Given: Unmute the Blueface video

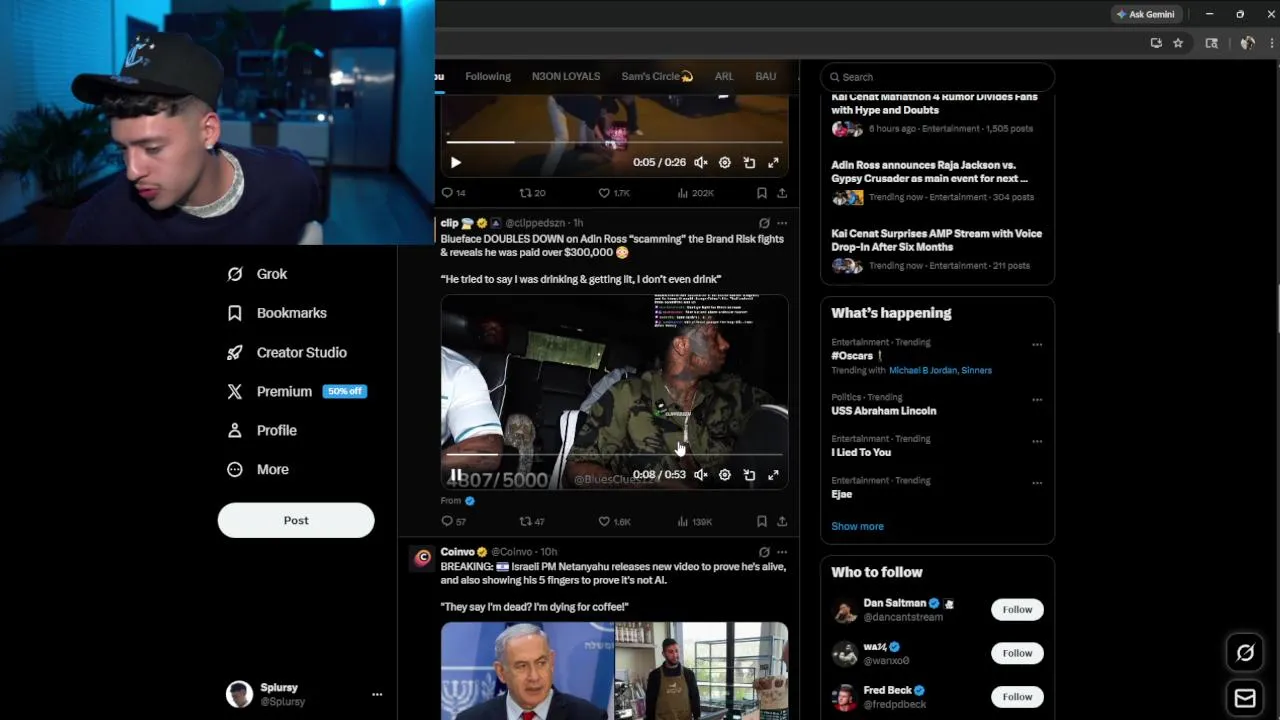Looking at the screenshot, I should 701,475.
